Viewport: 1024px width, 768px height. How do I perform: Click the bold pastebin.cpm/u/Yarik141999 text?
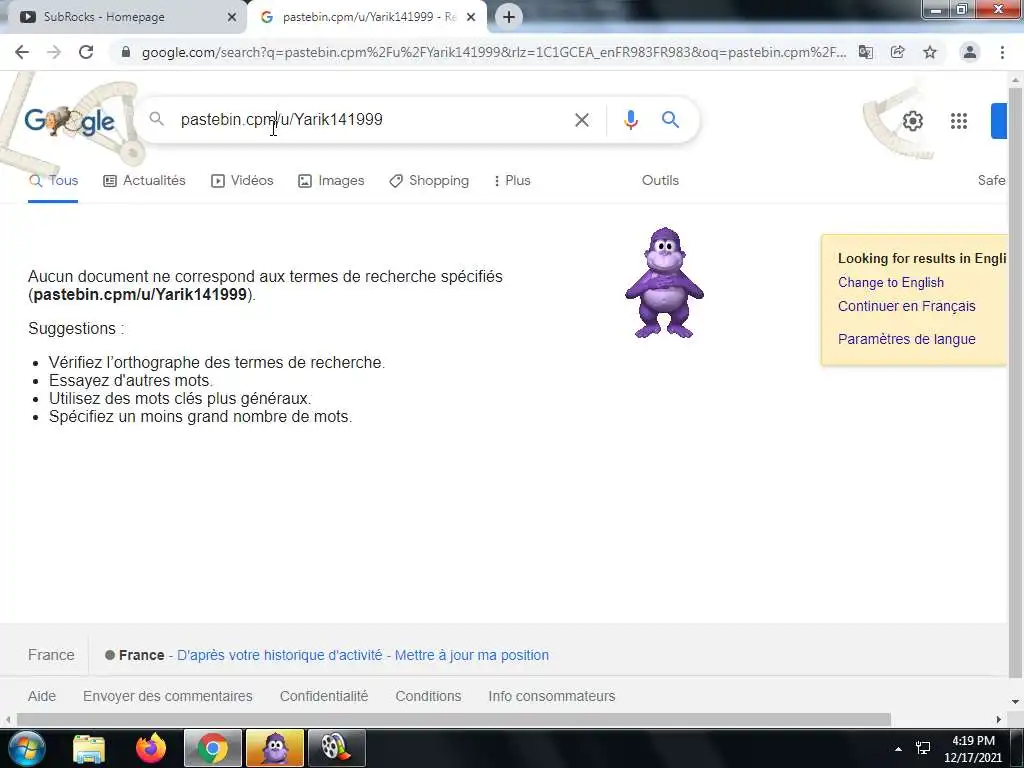point(140,295)
